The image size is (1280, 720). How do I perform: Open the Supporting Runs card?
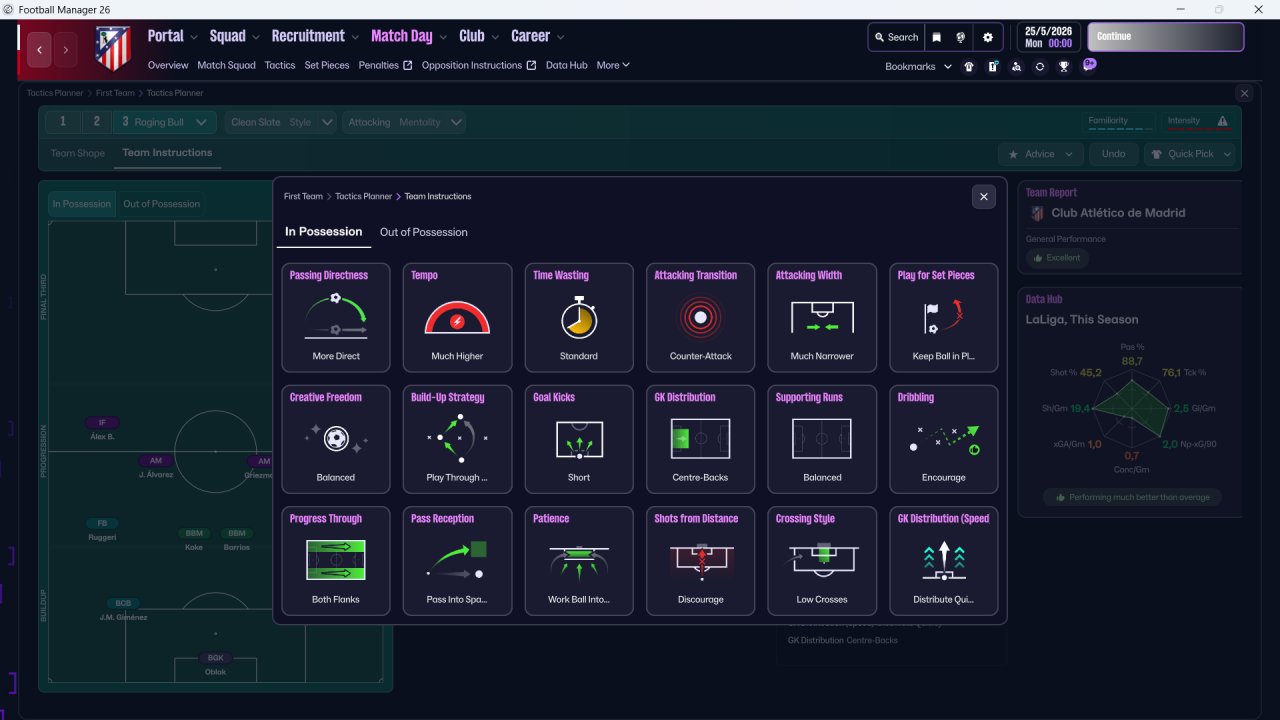822,439
